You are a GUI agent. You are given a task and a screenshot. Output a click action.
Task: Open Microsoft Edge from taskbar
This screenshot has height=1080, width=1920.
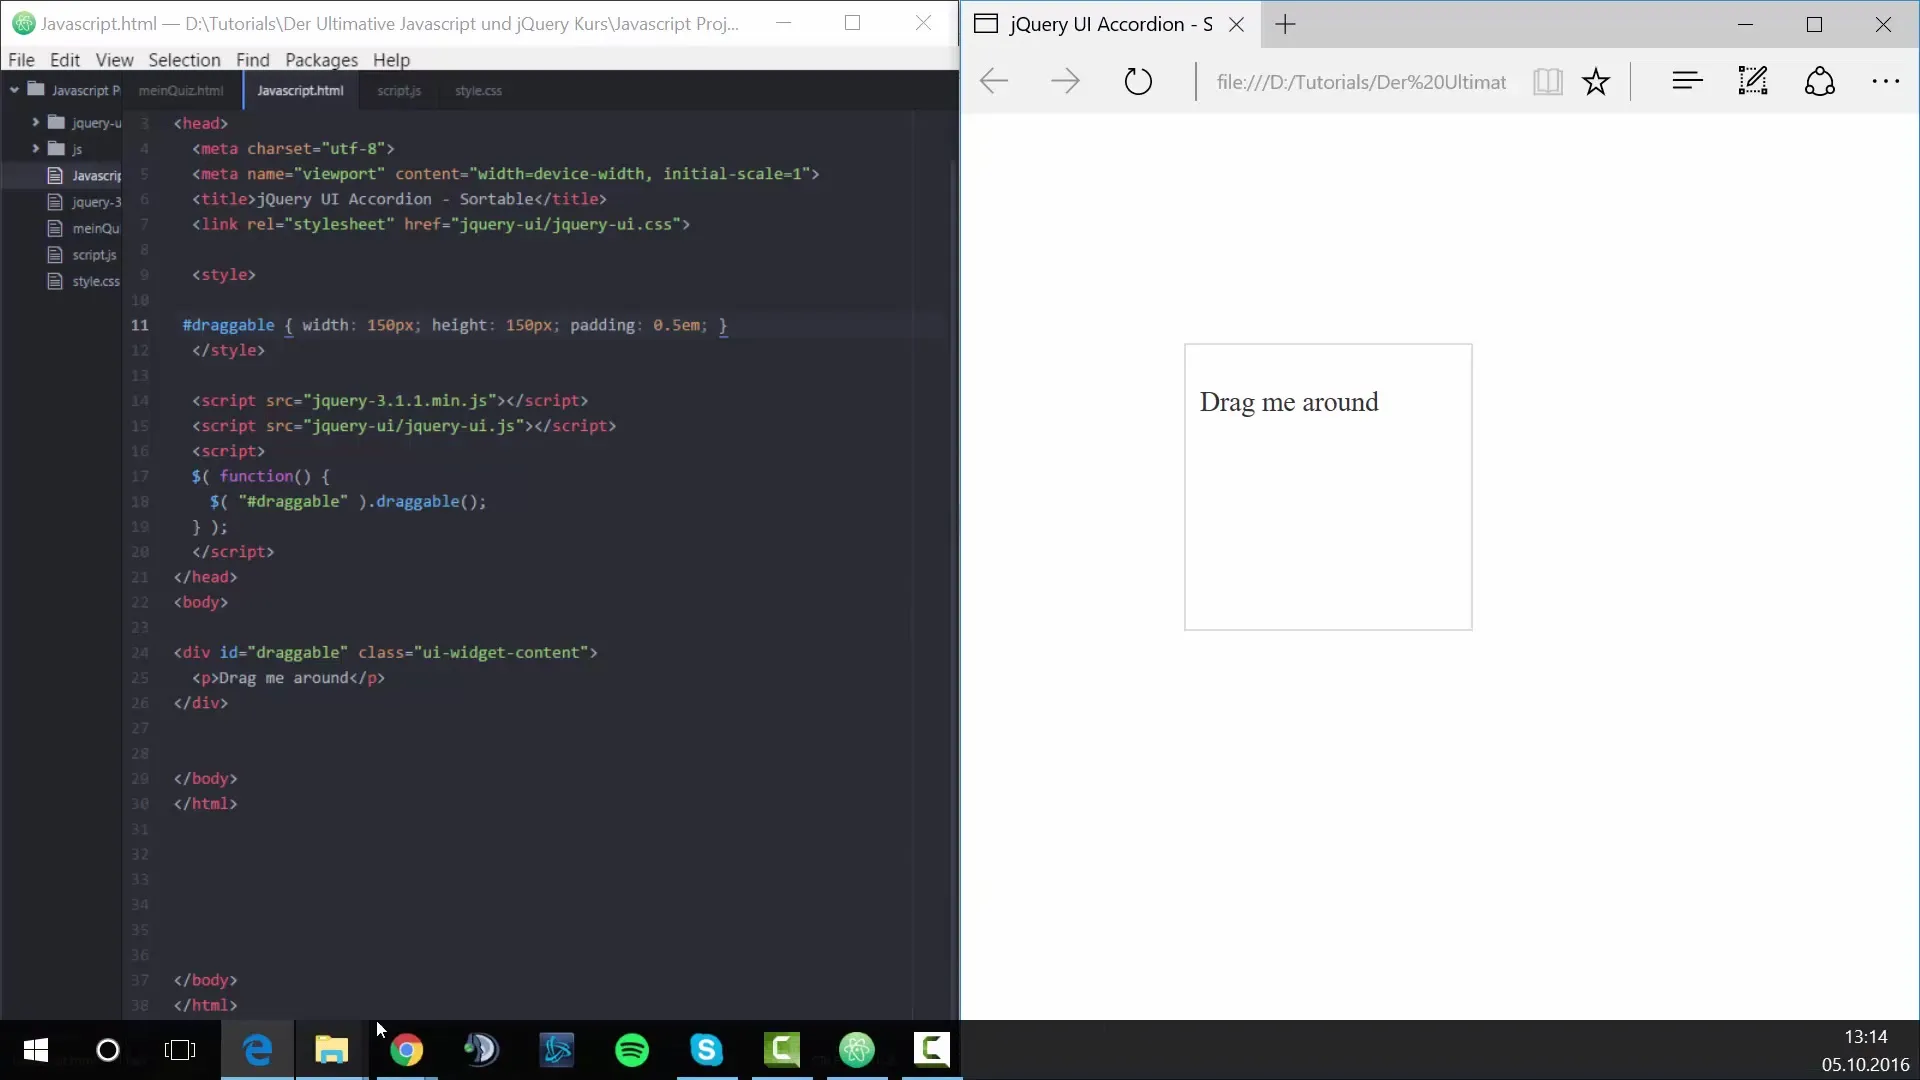(x=257, y=1050)
